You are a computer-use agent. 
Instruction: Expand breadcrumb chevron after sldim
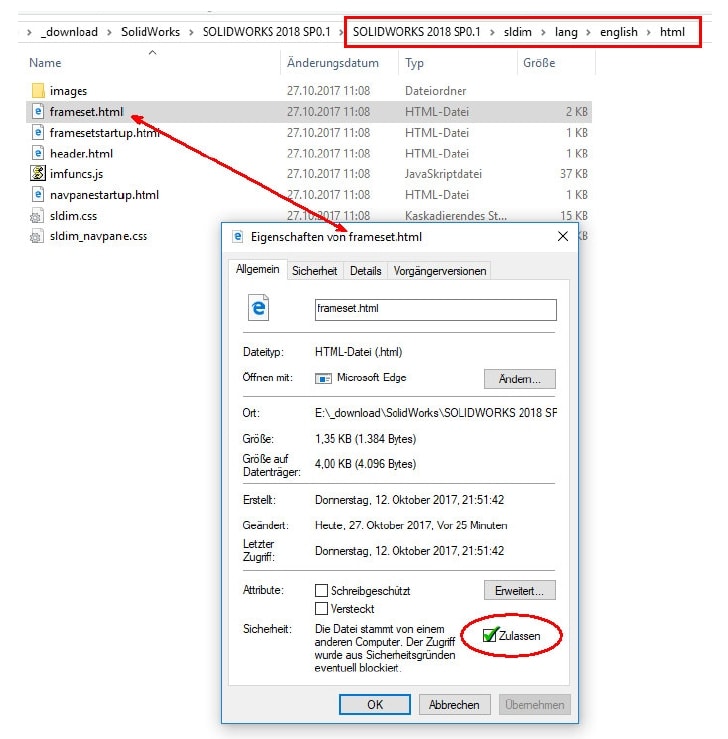(543, 32)
